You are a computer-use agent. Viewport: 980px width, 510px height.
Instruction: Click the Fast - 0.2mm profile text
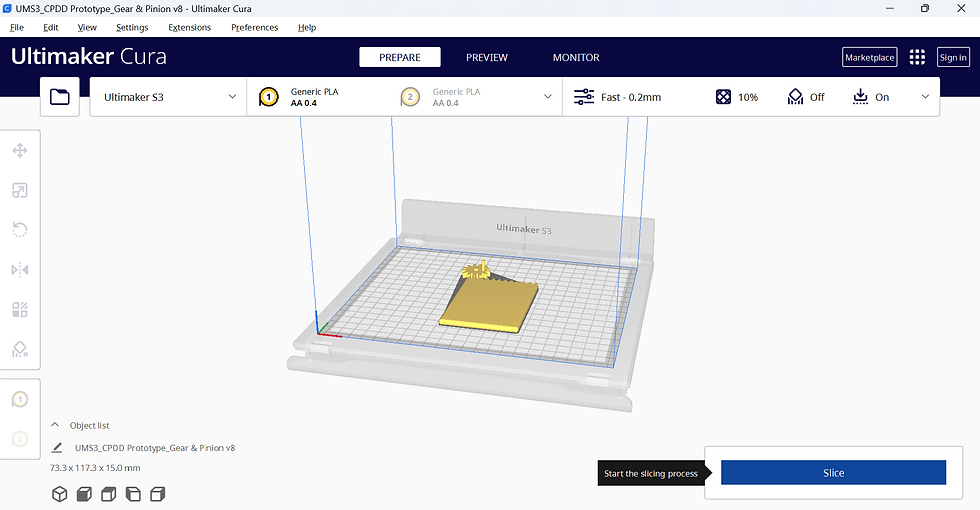point(631,97)
